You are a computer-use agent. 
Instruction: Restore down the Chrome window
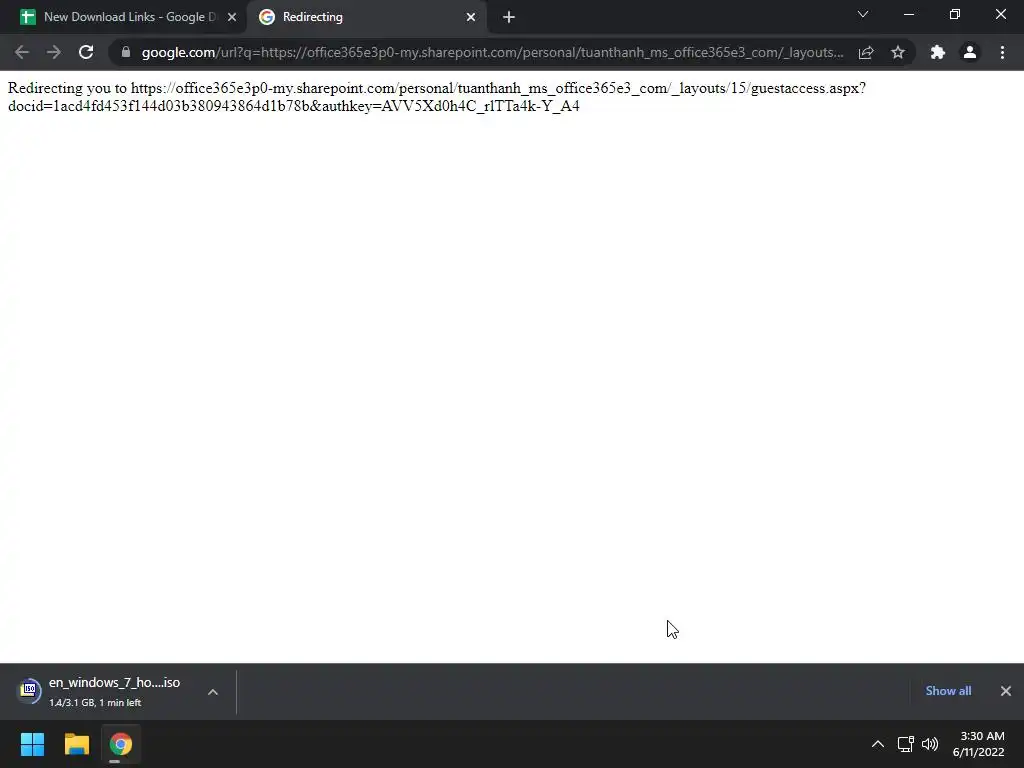[x=955, y=14]
